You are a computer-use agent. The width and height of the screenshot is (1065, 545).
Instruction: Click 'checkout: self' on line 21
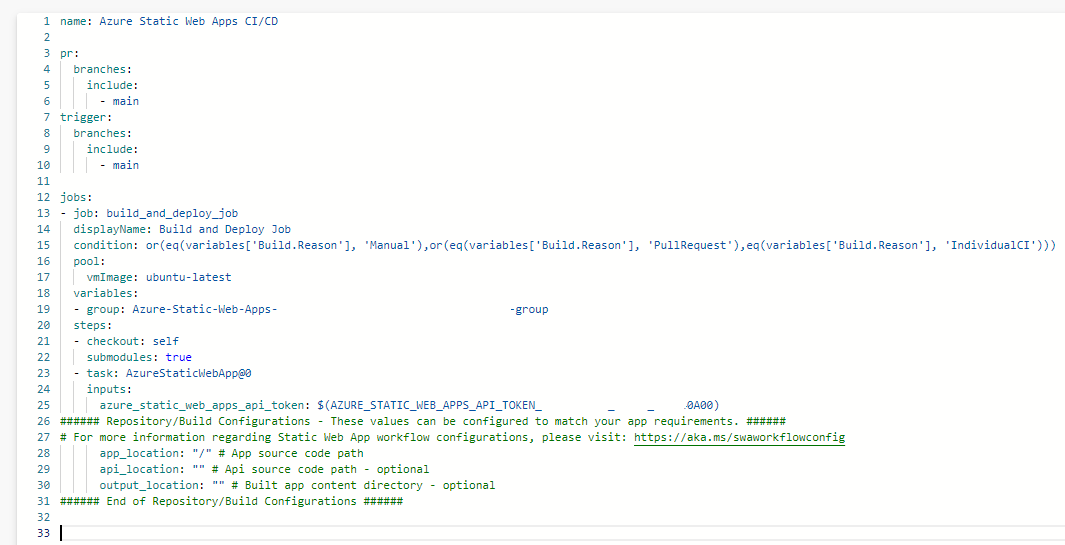[x=132, y=341]
